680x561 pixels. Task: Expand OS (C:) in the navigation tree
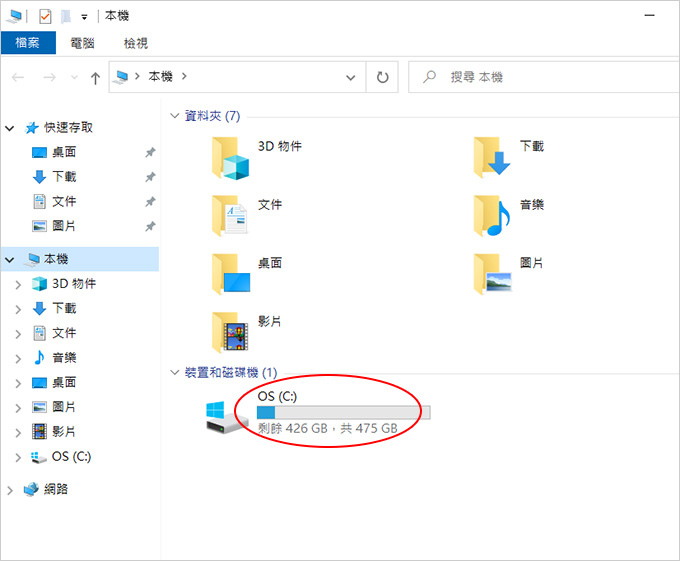coord(18,457)
